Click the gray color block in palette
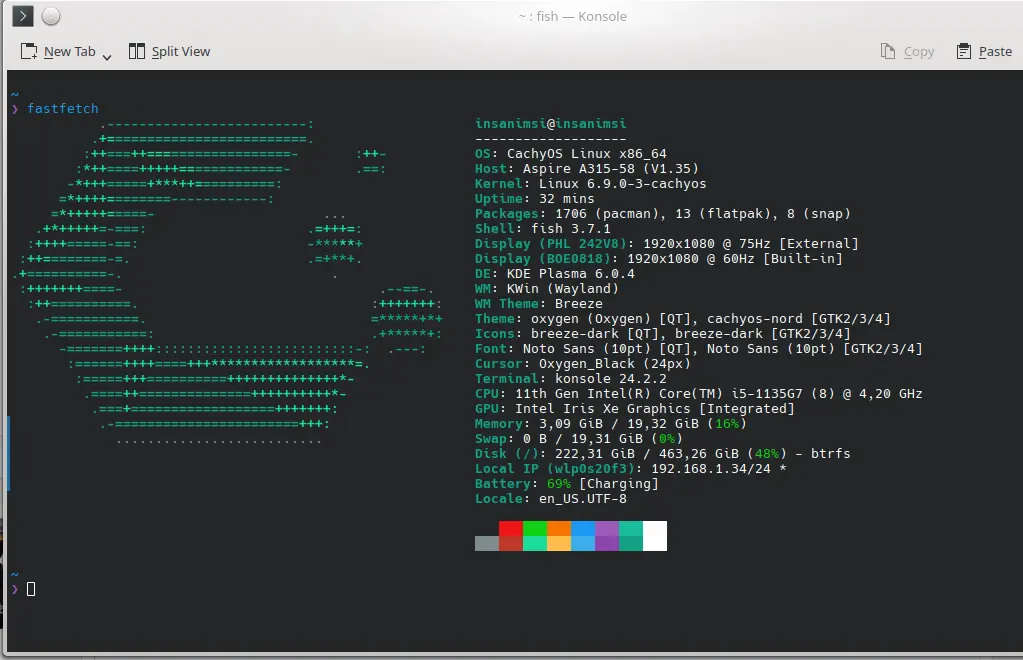Image resolution: width=1023 pixels, height=660 pixels. [487, 543]
